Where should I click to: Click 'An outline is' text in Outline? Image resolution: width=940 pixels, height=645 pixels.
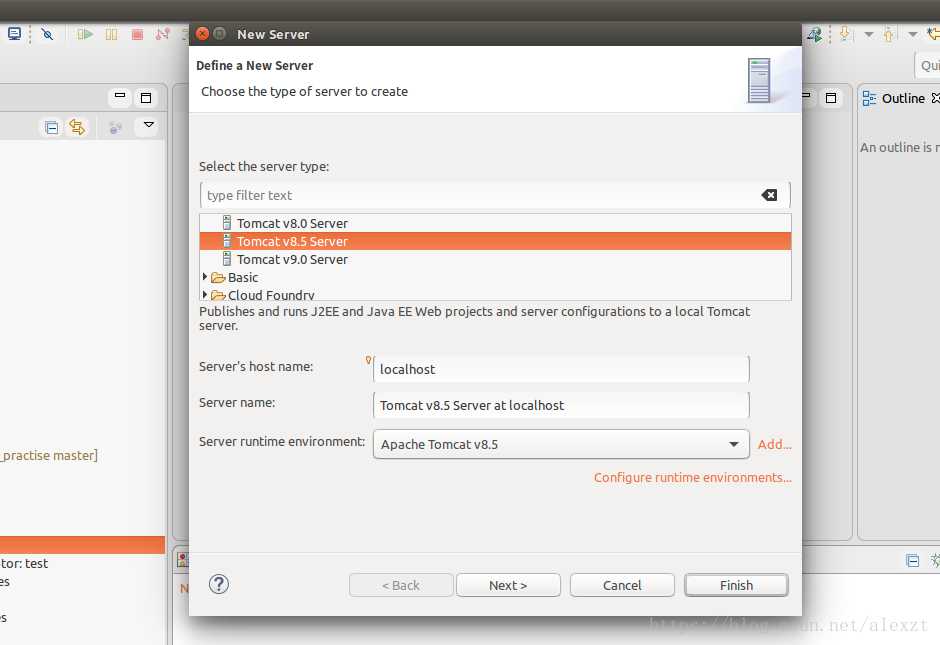pyautogui.click(x=896, y=147)
